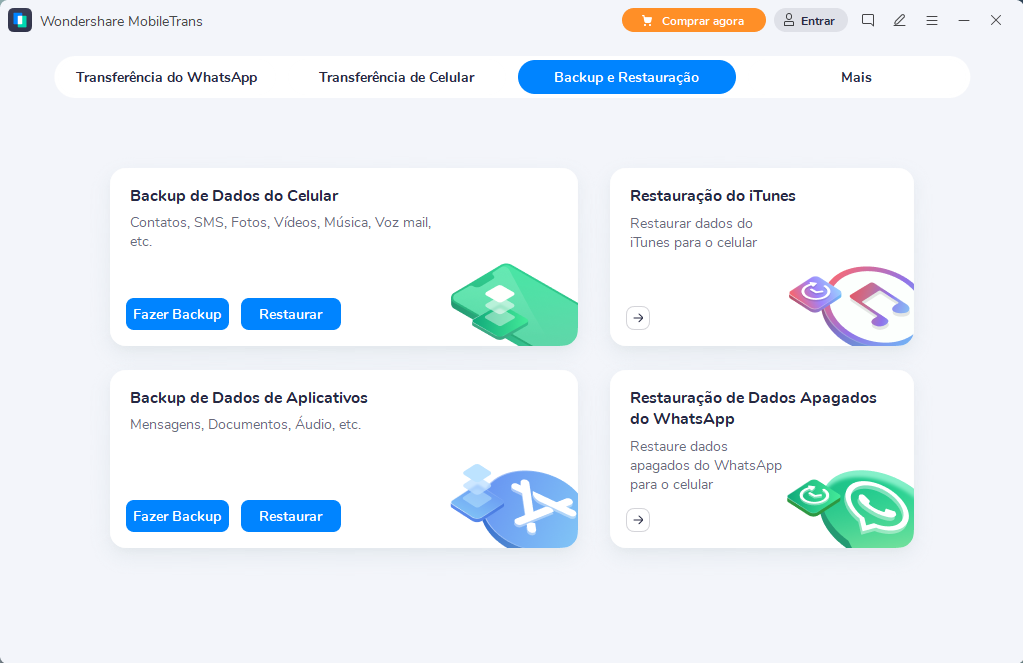1023x663 pixels.
Task: Click the 'Backup de Dados de Aplicativos' heading
Action: coord(249,398)
